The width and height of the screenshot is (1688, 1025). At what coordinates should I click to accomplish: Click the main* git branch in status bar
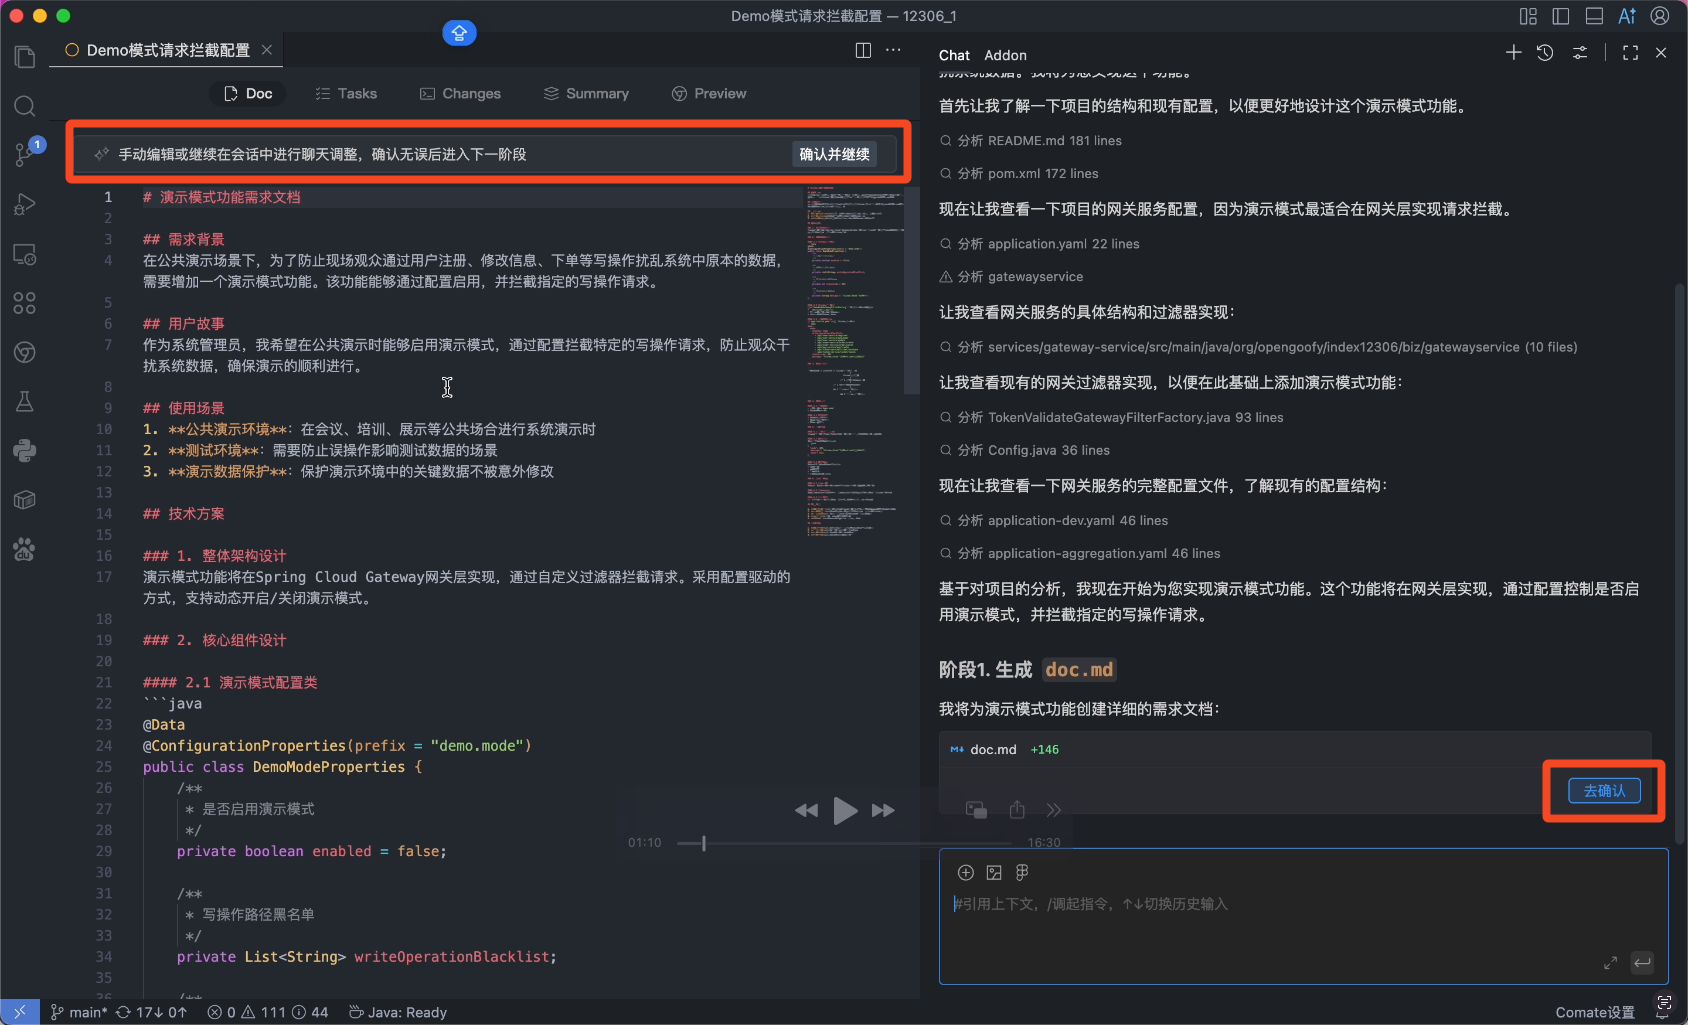[x=79, y=1012]
